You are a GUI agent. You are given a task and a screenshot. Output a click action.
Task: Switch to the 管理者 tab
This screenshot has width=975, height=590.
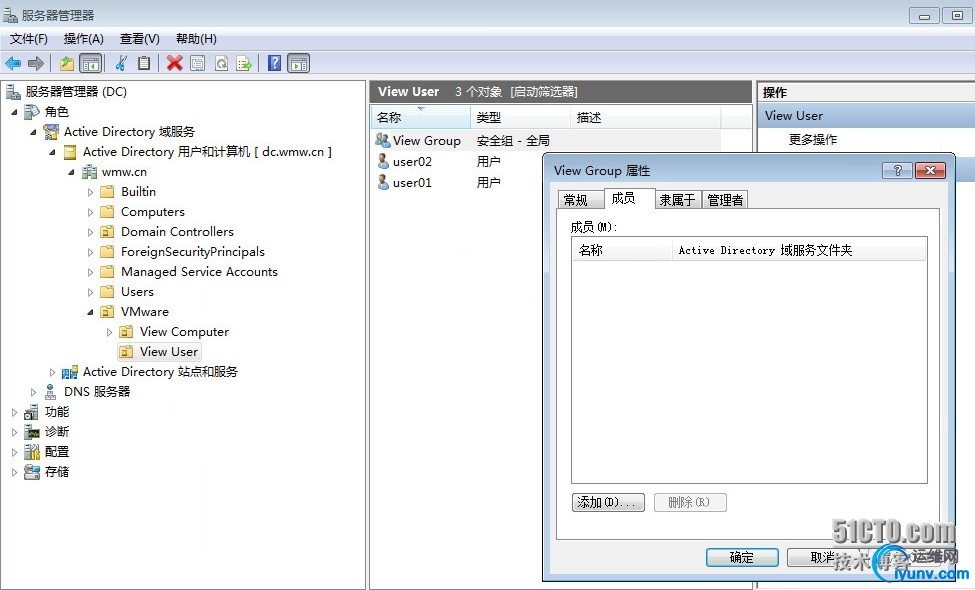pyautogui.click(x=725, y=200)
